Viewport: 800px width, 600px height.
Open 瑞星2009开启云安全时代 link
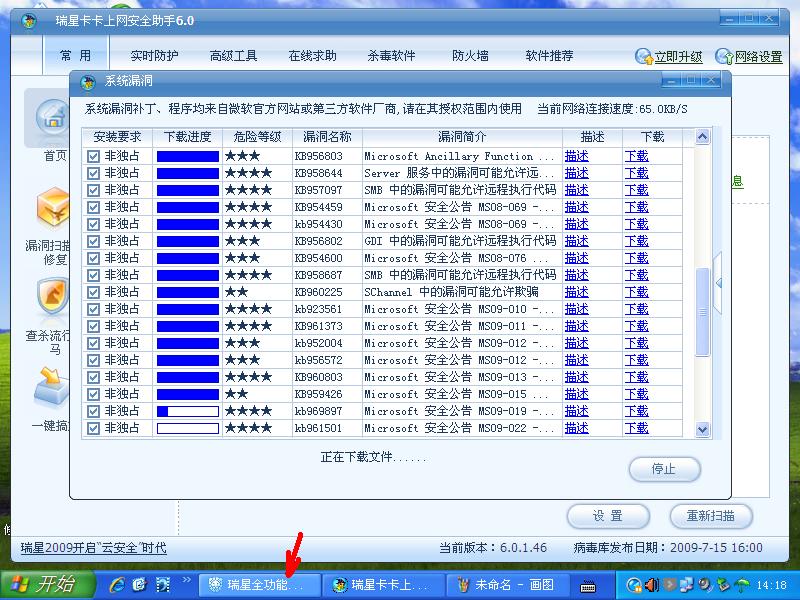[93, 548]
